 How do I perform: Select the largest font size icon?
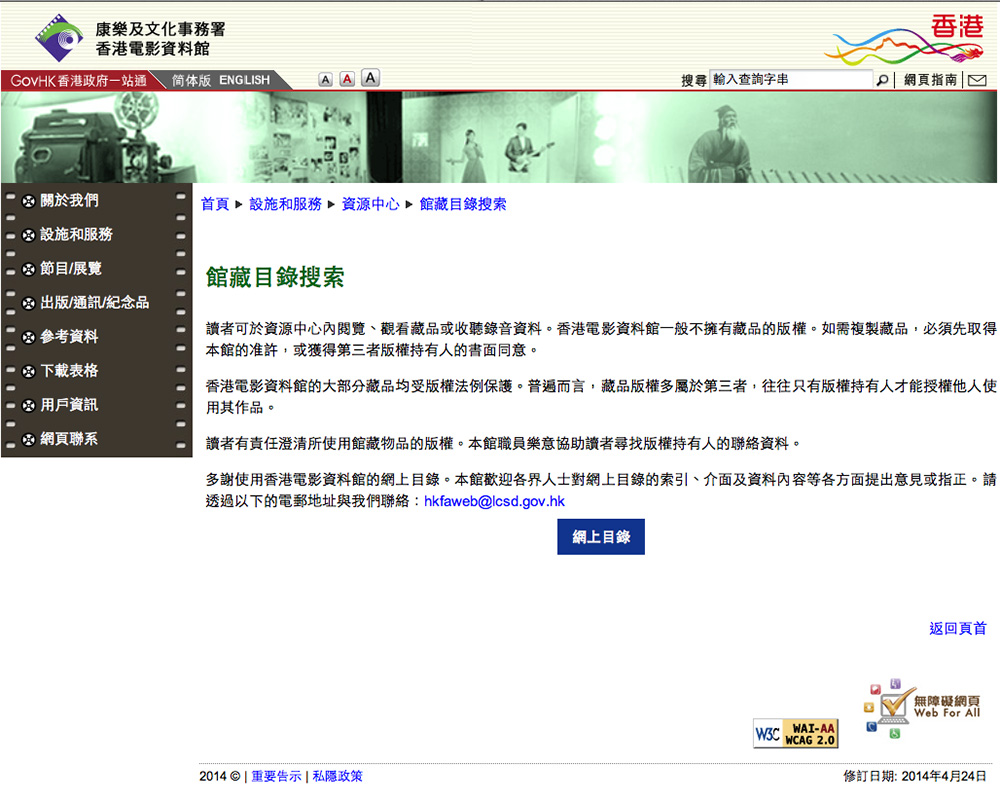pyautogui.click(x=370, y=78)
